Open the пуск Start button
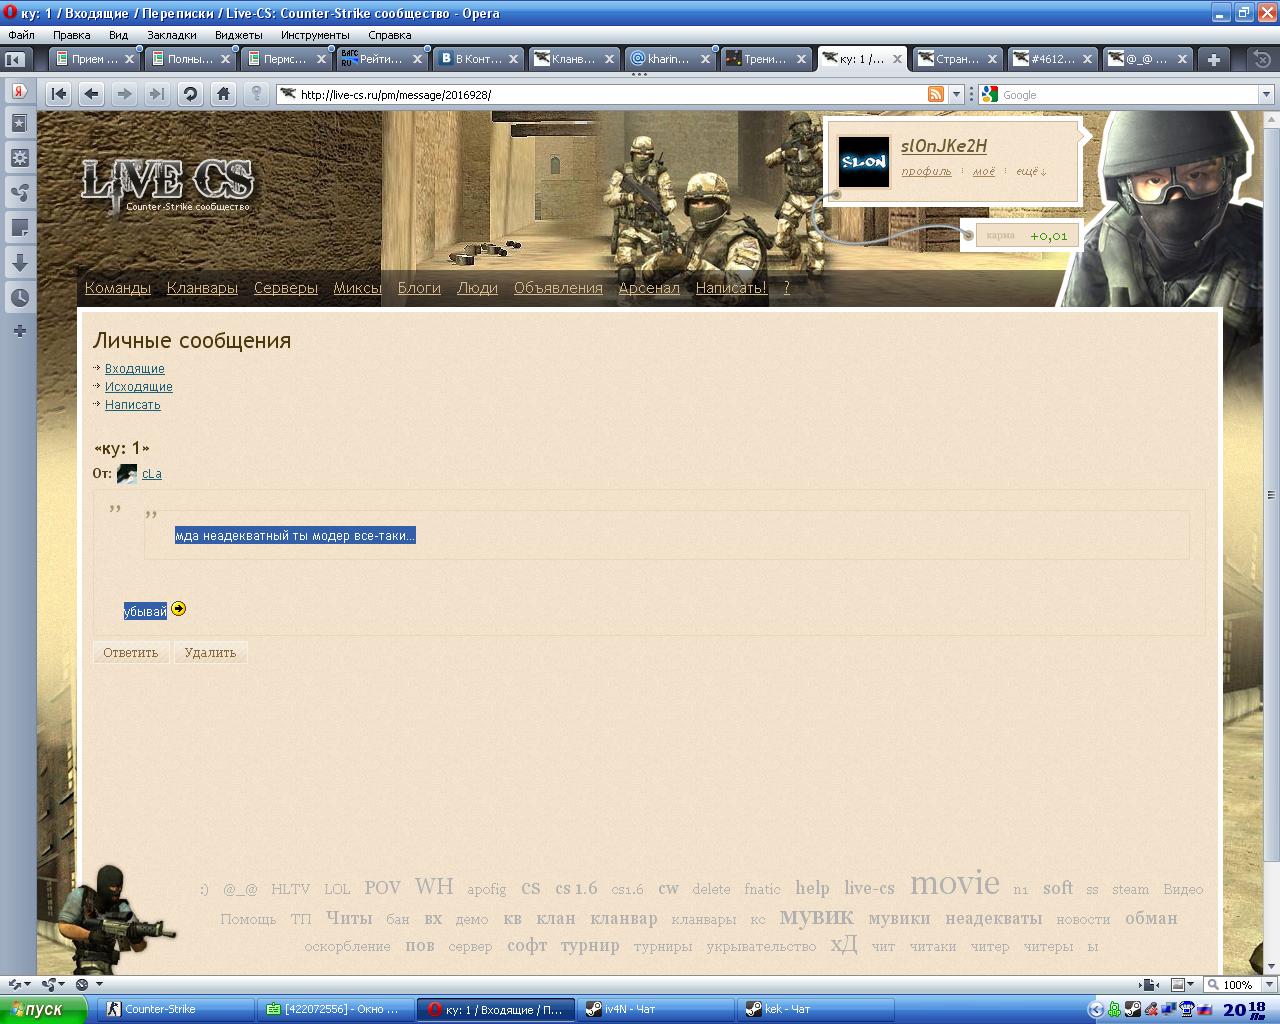 pos(44,1009)
